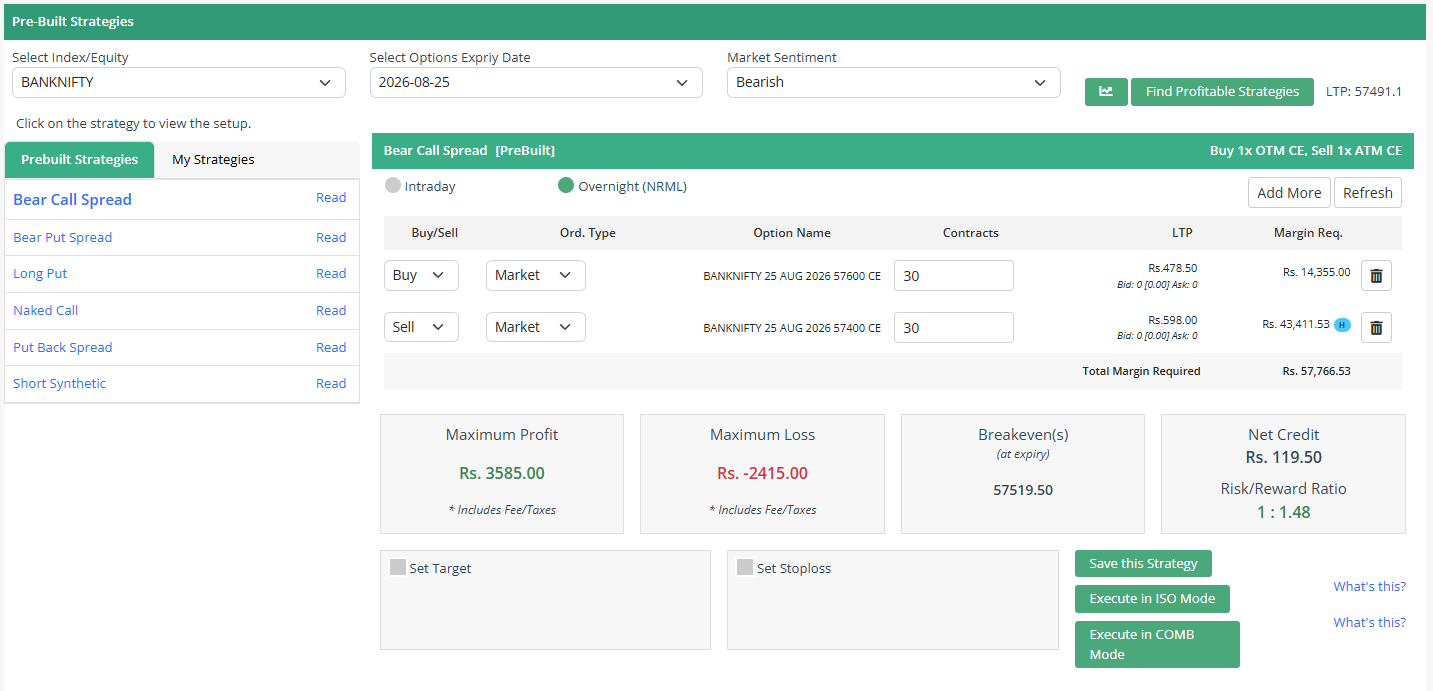Click margin value Rs. 43,411.53
The width and height of the screenshot is (1433, 691).
[1296, 324]
